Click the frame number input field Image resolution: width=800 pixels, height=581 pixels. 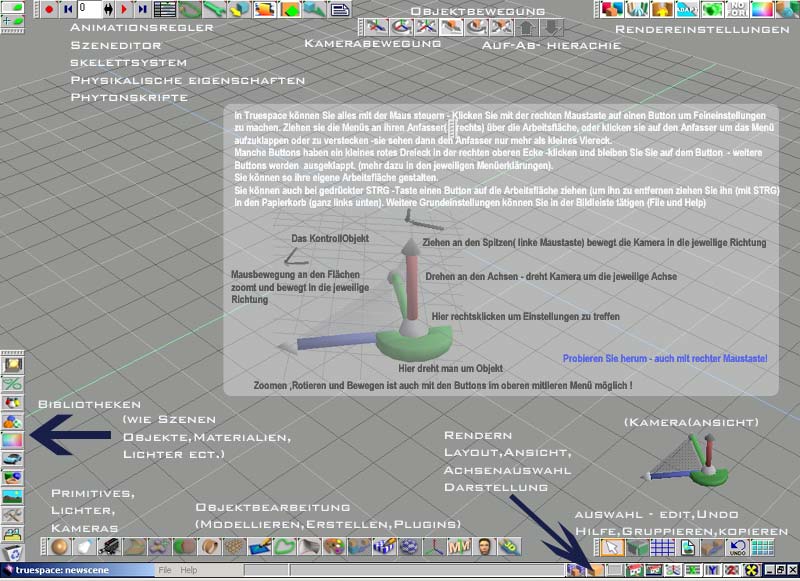pos(89,9)
